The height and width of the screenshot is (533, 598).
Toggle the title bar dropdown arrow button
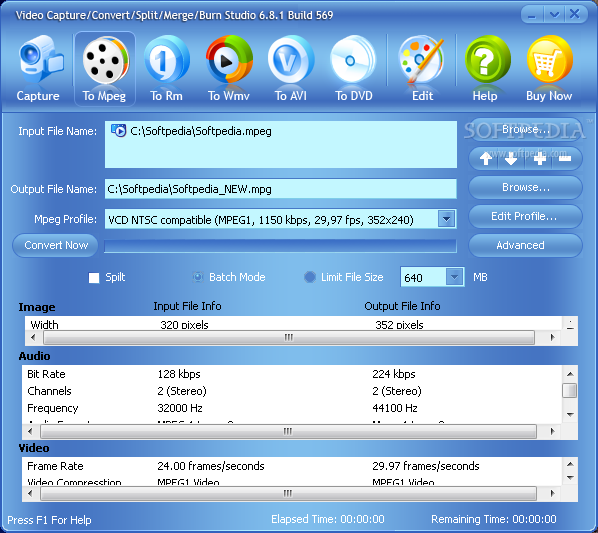coord(554,15)
